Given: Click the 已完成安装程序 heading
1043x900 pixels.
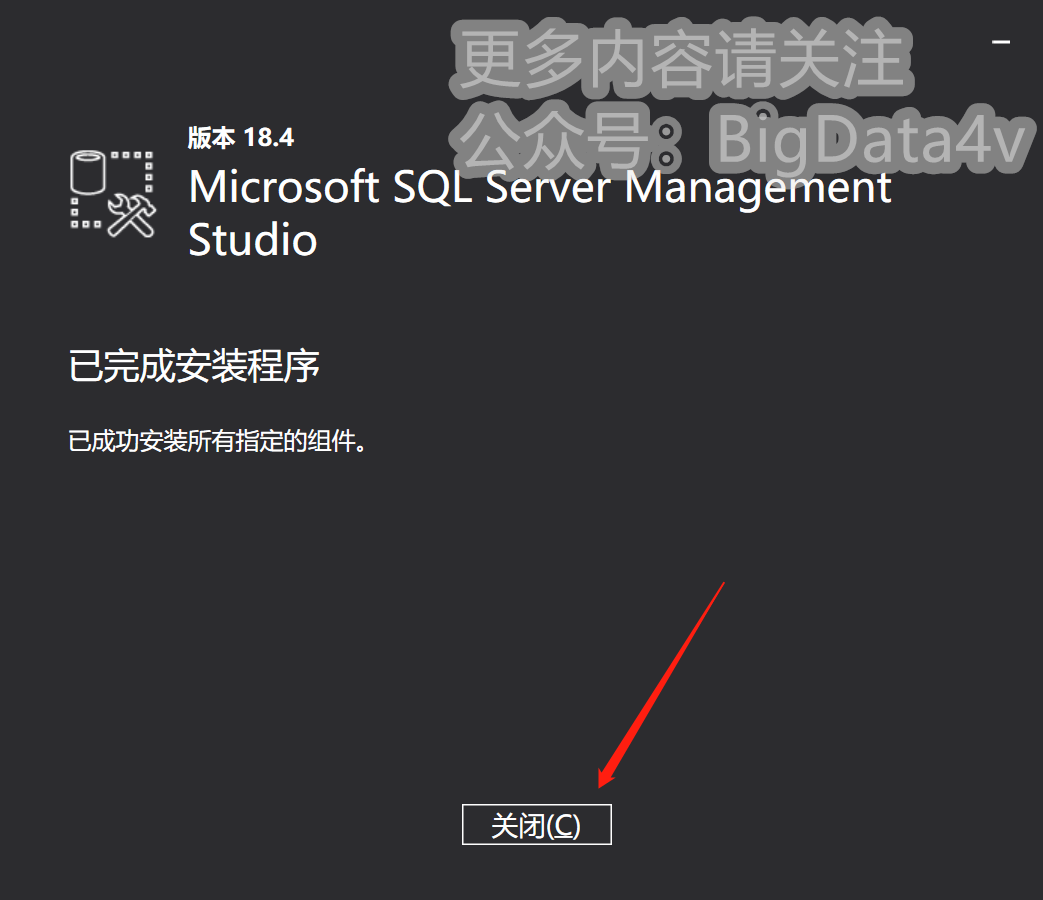Looking at the screenshot, I should [x=194, y=366].
